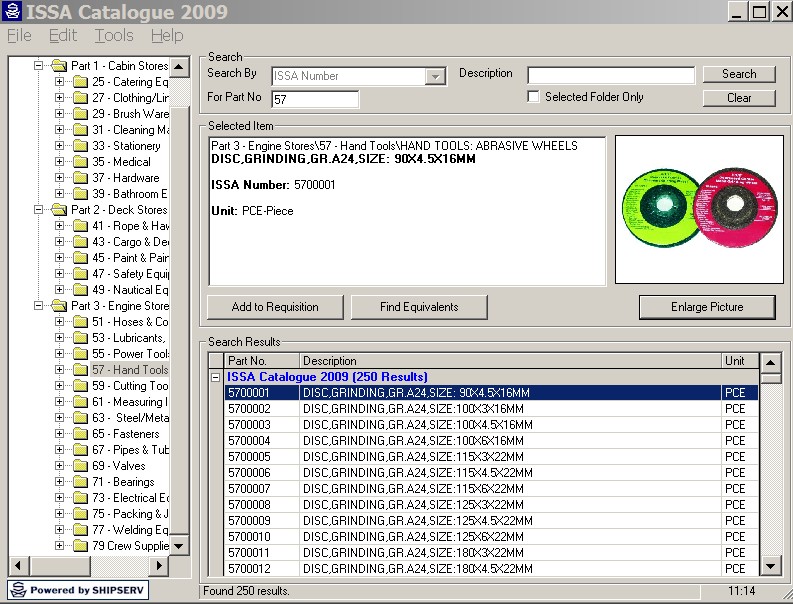Select folder icon of 35 - Medical
This screenshot has height=604, width=793.
click(x=80, y=162)
